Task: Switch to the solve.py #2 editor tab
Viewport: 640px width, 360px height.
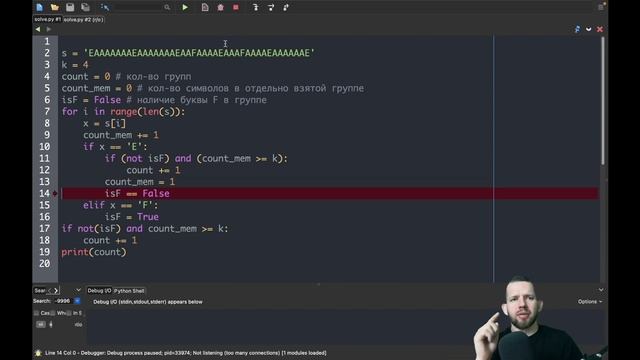Action: pyautogui.click(x=83, y=19)
